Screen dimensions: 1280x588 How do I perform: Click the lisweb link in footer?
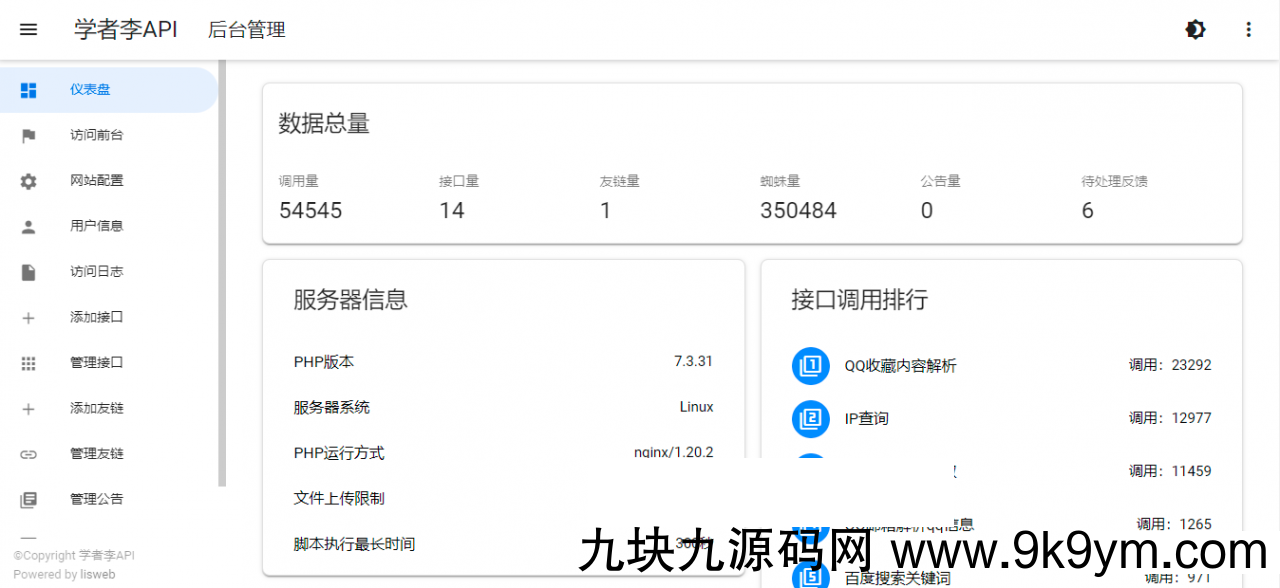pos(98,575)
